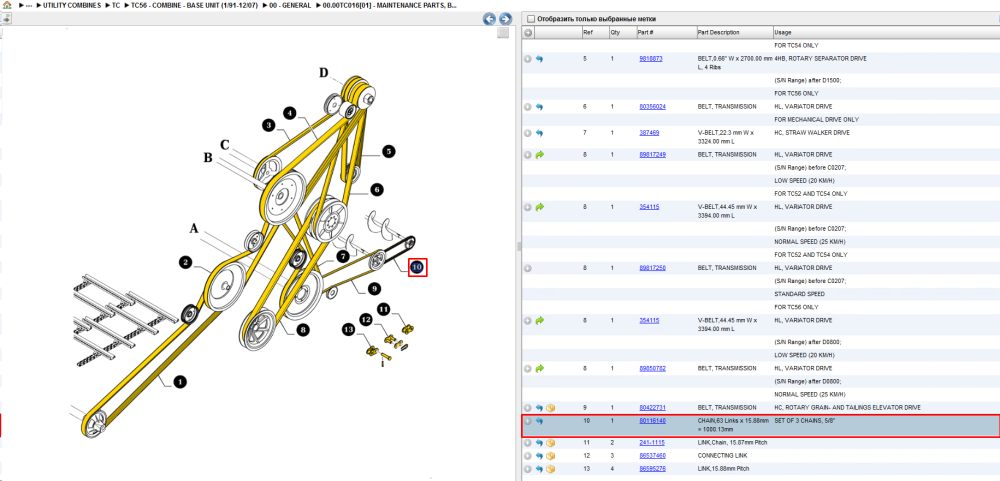
Task: Open the '...' breadcrumb item
Action: (x=28, y=5)
